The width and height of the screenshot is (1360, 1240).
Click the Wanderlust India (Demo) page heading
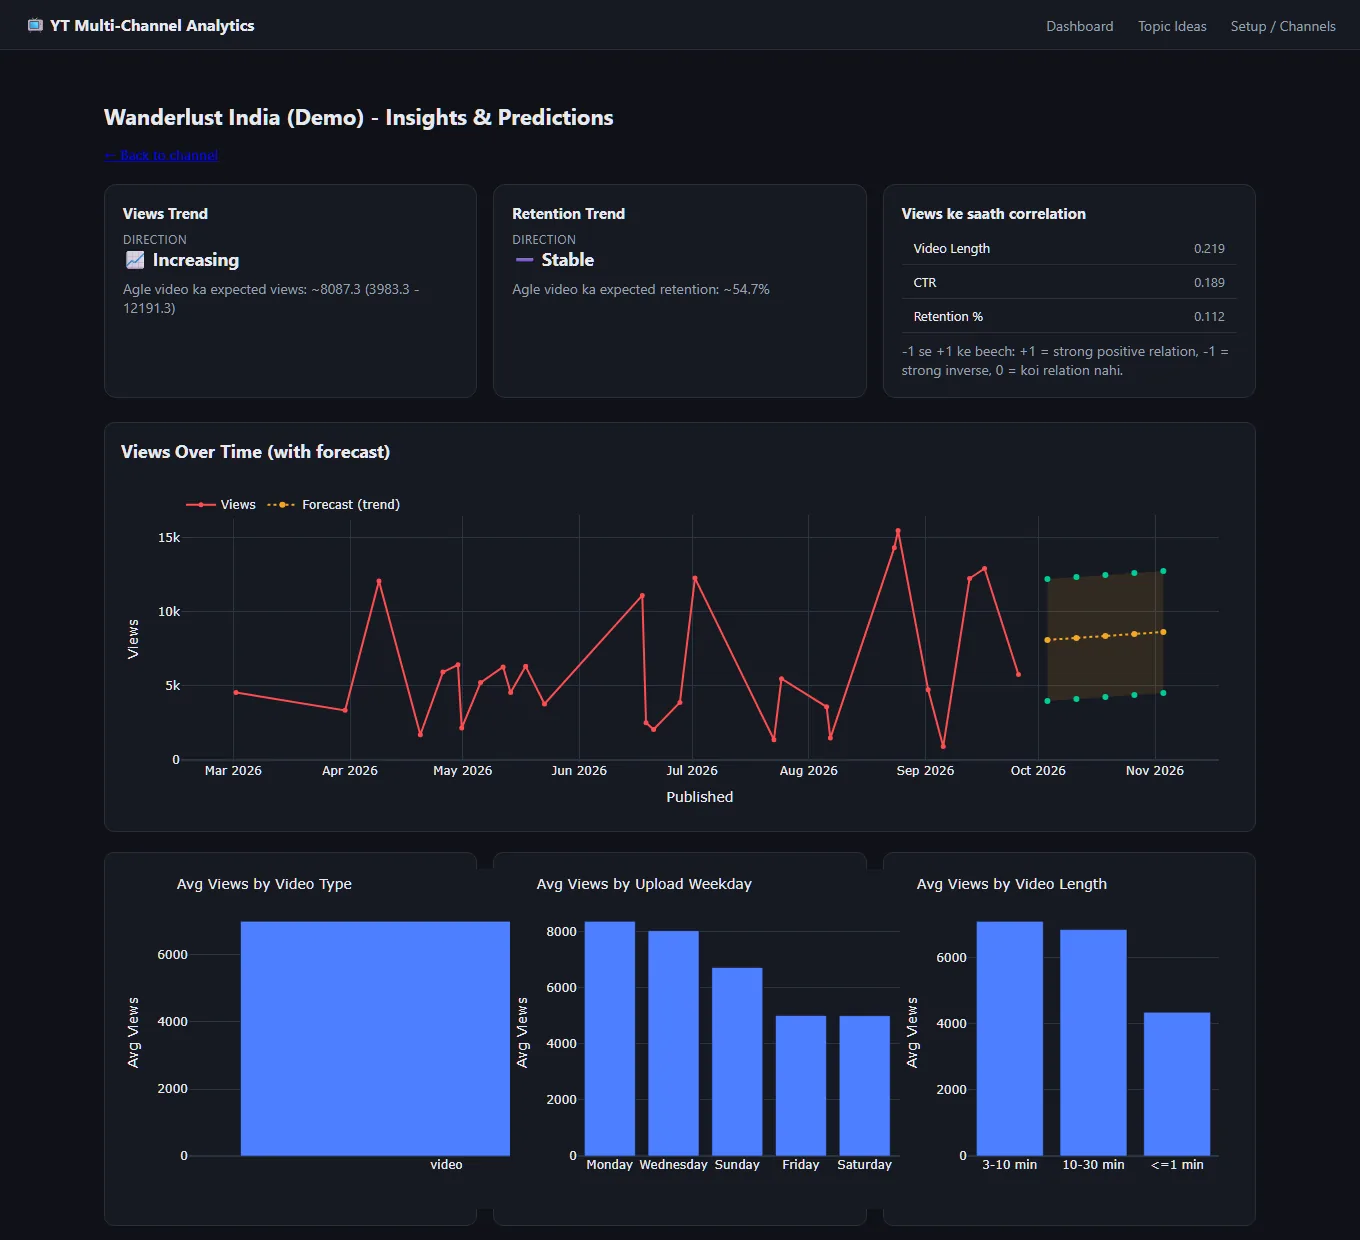[359, 118]
